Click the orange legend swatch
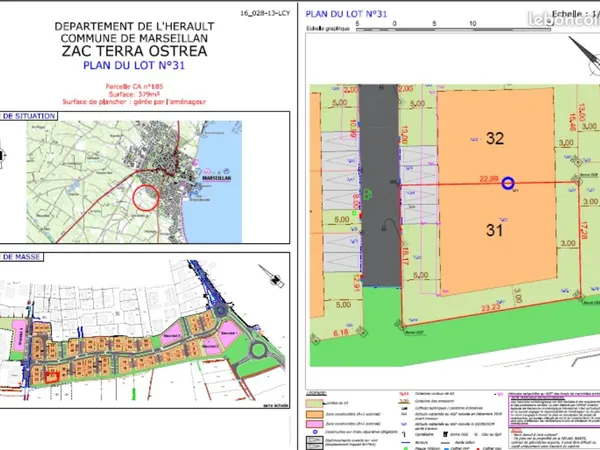This screenshot has width=600, height=450. tap(315, 414)
